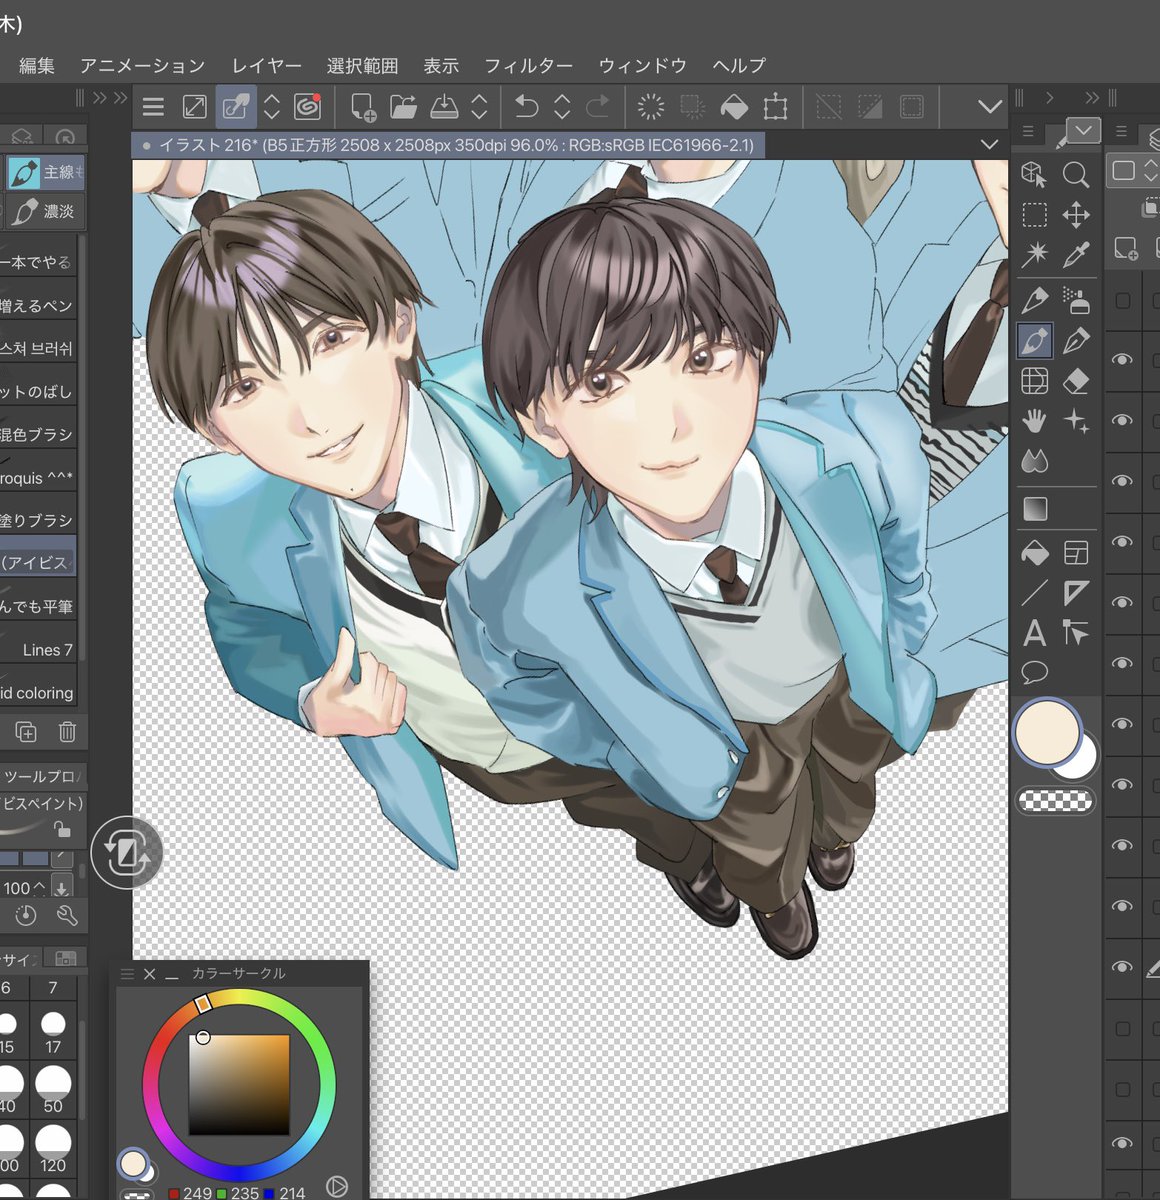This screenshot has height=1200, width=1160.
Task: Open the canvas tab list chevron
Action: pos(989,145)
